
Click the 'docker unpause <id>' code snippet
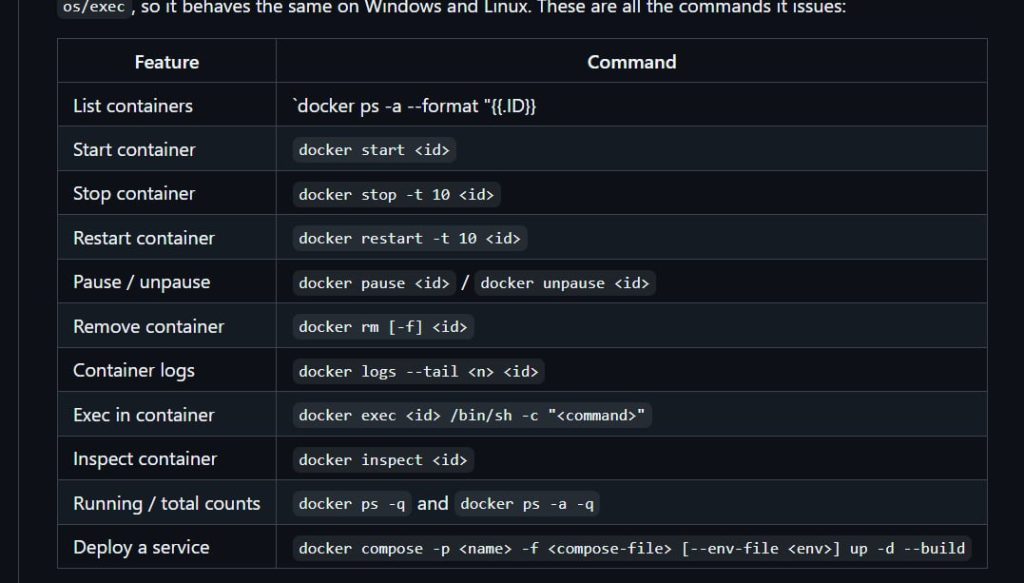(x=565, y=283)
